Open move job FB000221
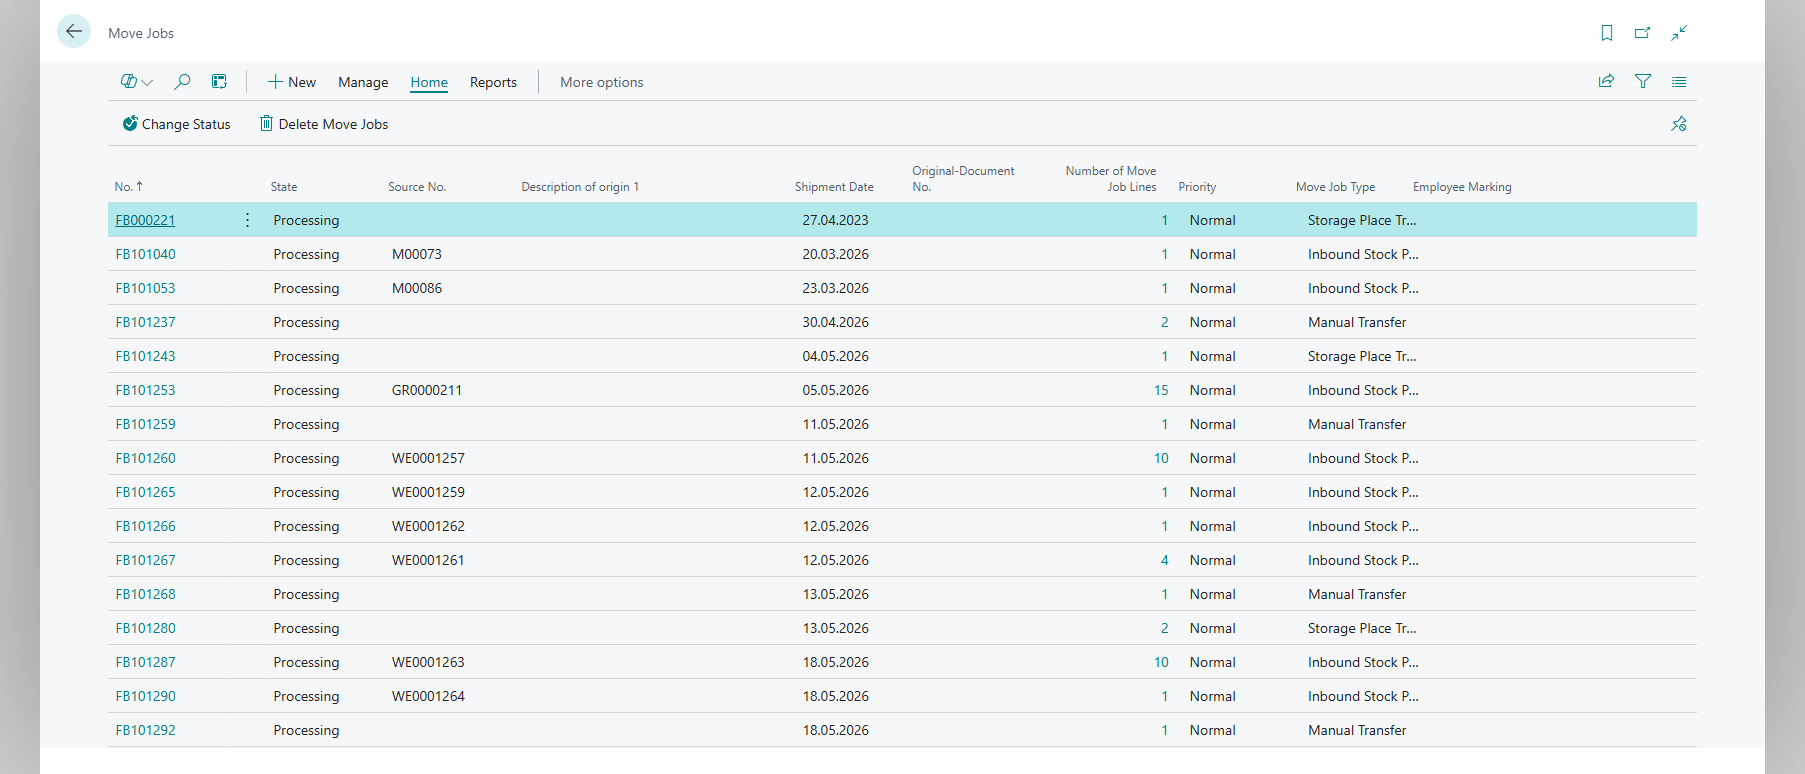Image resolution: width=1805 pixels, height=774 pixels. pos(145,220)
